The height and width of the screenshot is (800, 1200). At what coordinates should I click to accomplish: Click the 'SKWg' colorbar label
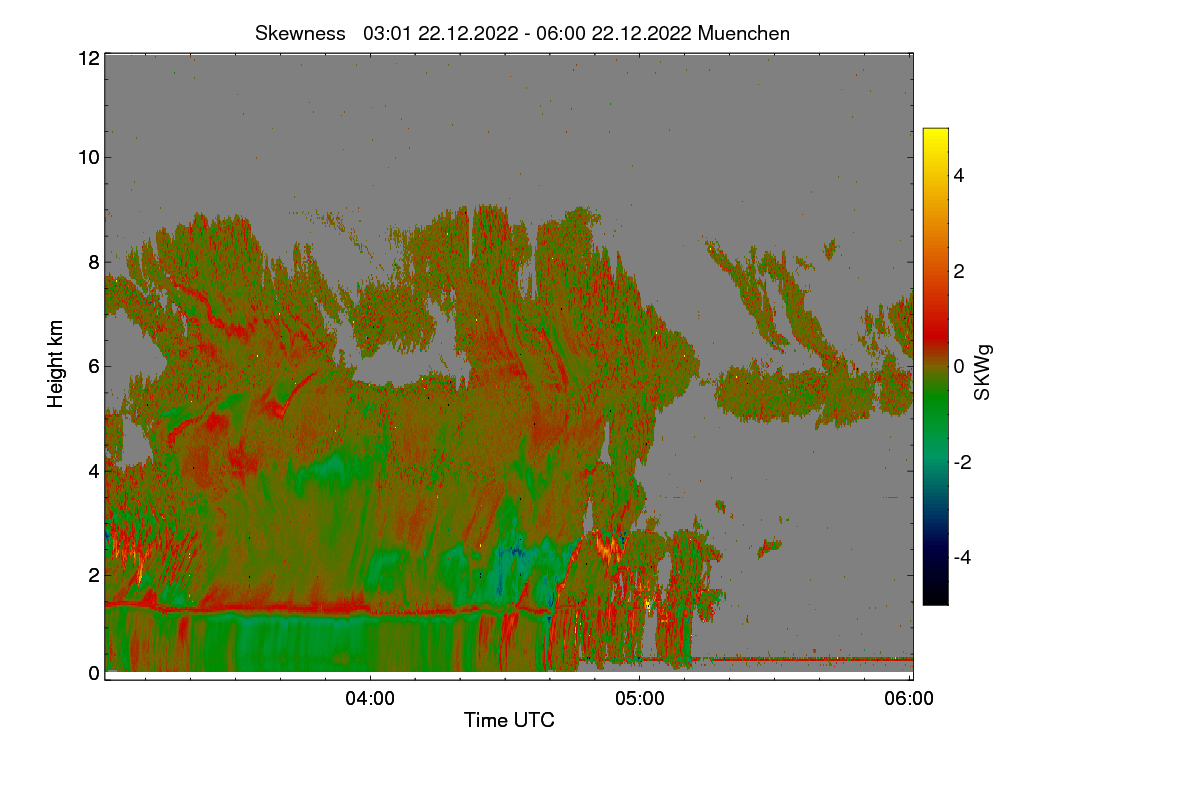984,372
